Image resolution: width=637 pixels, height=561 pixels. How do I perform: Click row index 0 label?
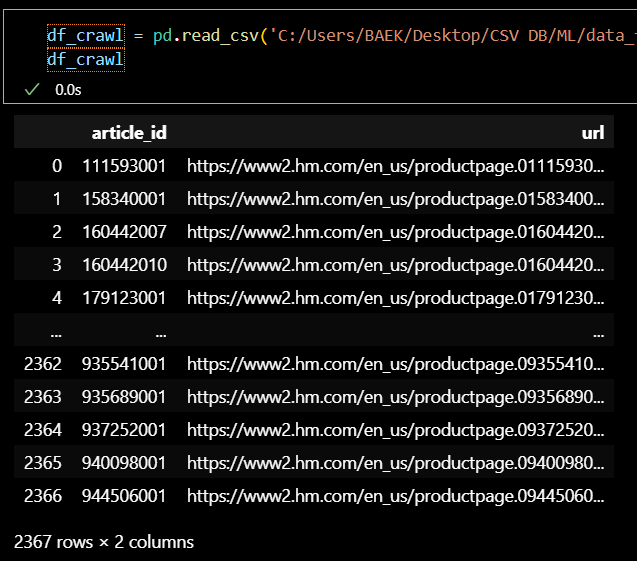click(57, 166)
